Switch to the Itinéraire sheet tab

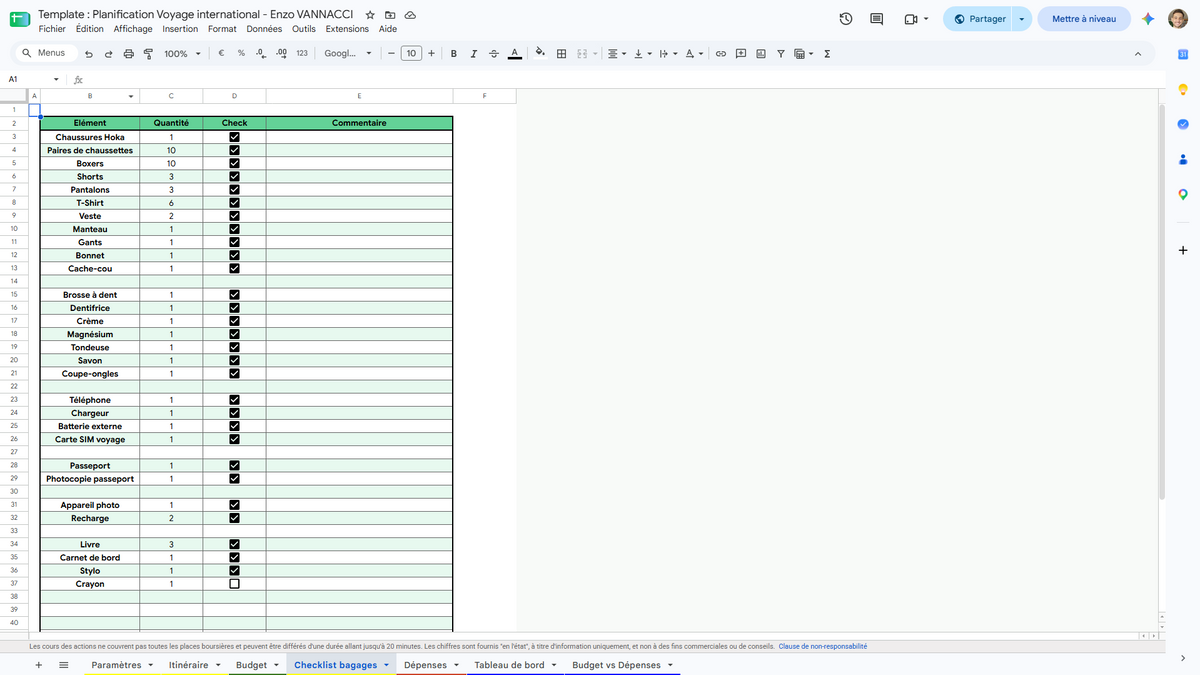point(188,665)
